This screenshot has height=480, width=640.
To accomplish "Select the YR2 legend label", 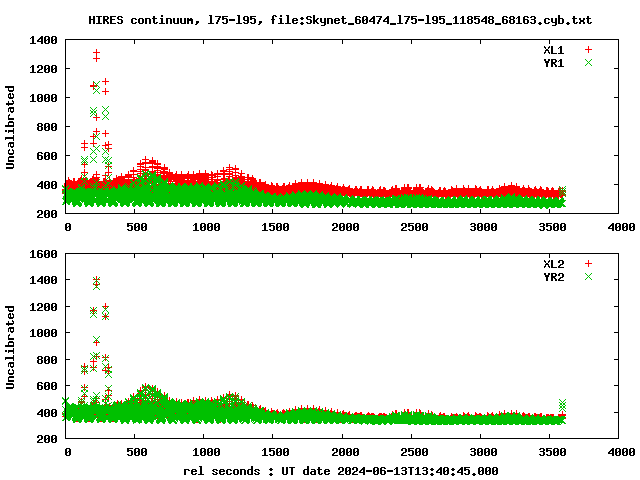I will [x=553, y=277].
